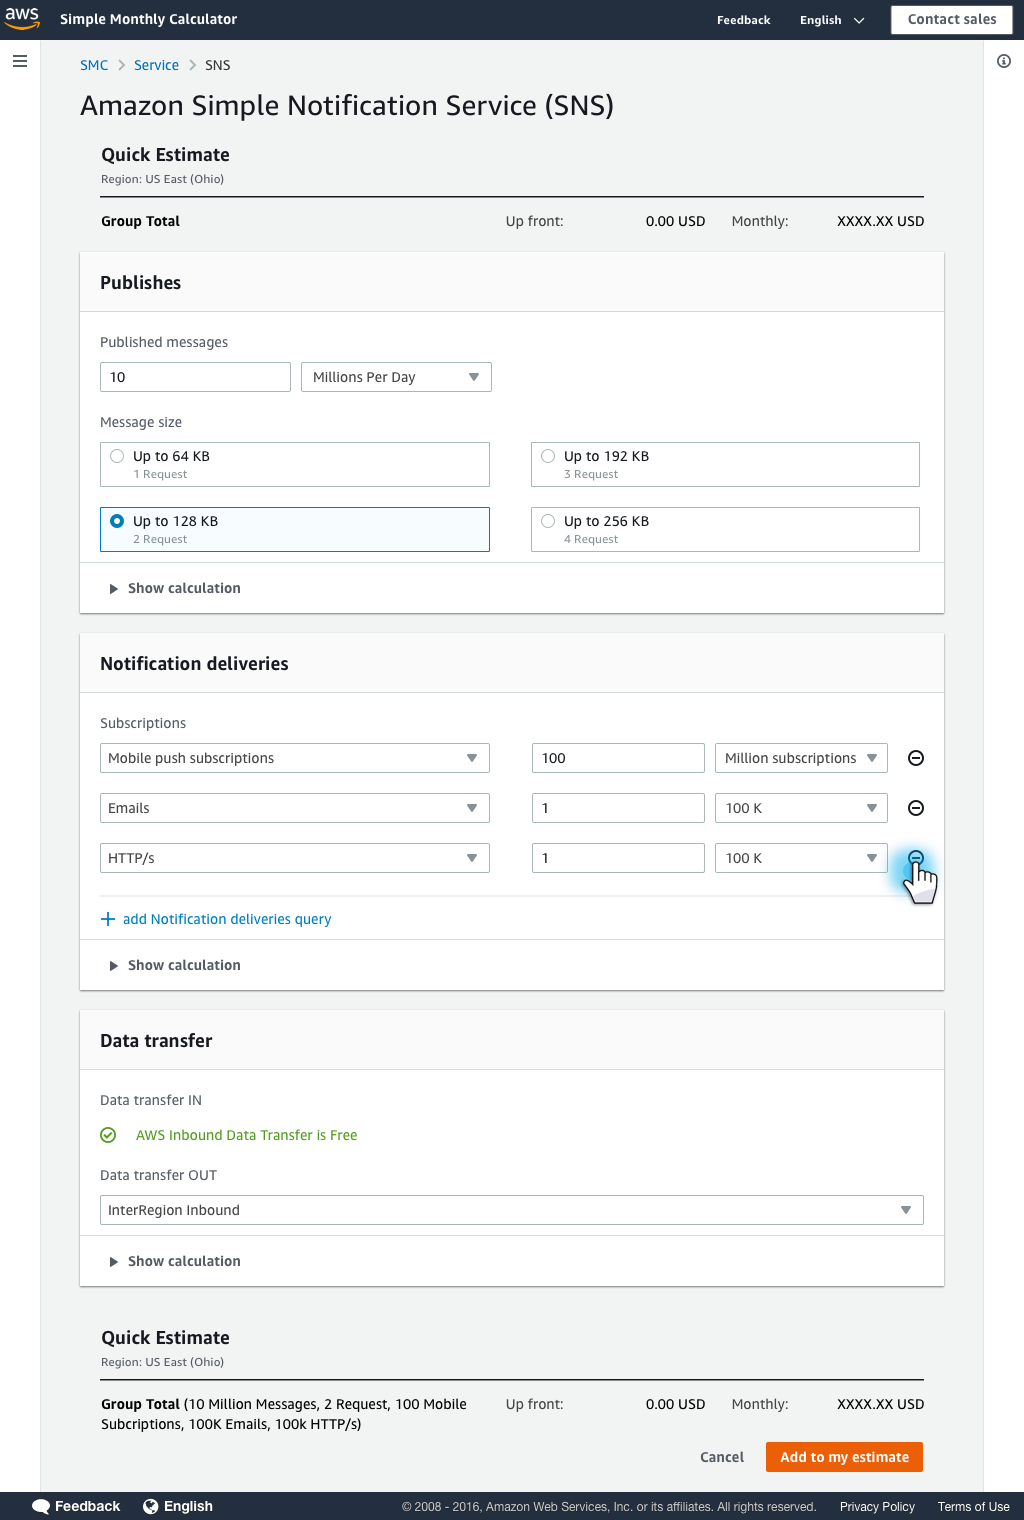Viewport: 1024px width, 1520px height.
Task: Go to SMC breadcrumb
Action: tap(94, 65)
